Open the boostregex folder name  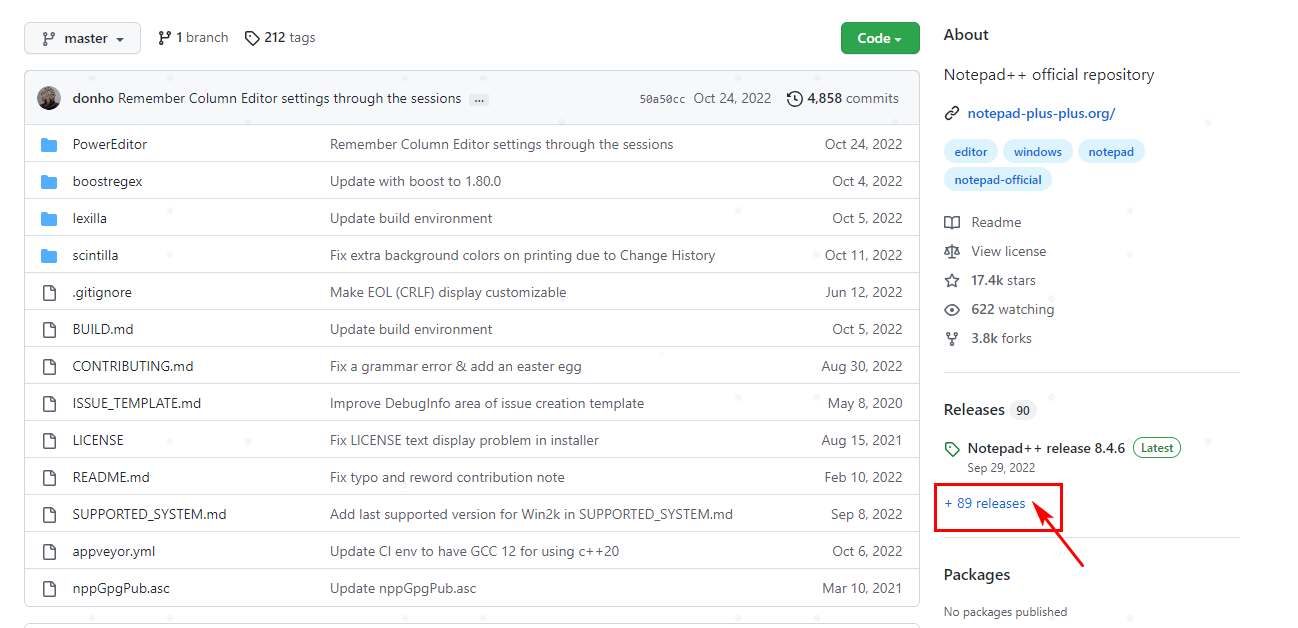click(x=108, y=182)
